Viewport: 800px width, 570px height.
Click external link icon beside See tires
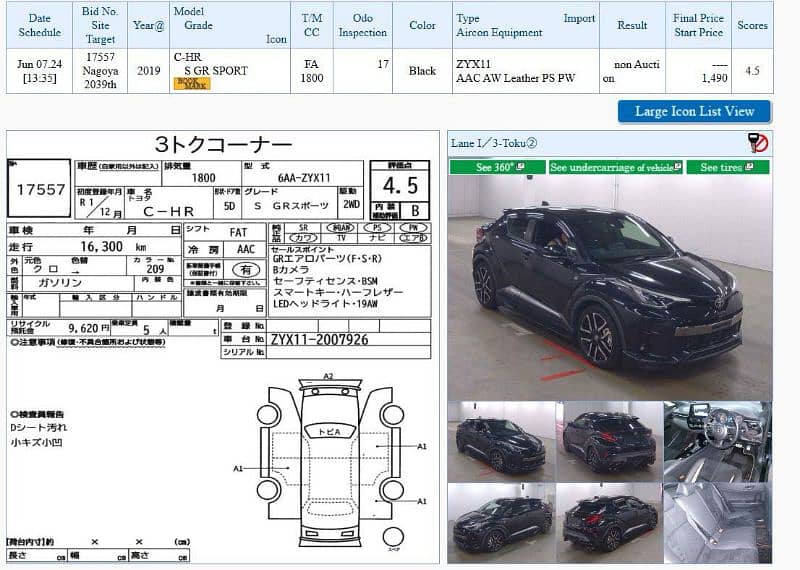(x=749, y=166)
